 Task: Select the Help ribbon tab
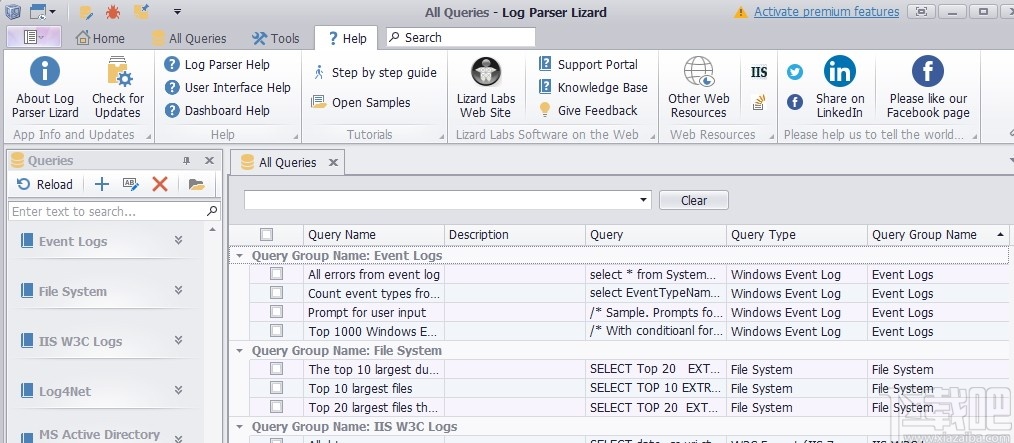pos(348,38)
